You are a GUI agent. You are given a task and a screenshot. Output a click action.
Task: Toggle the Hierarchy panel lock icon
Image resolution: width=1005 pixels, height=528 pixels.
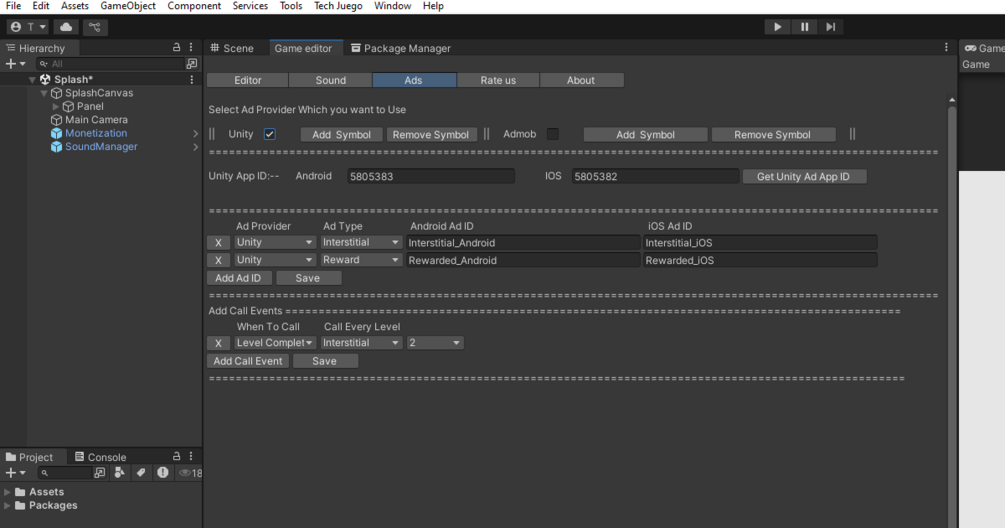176,47
